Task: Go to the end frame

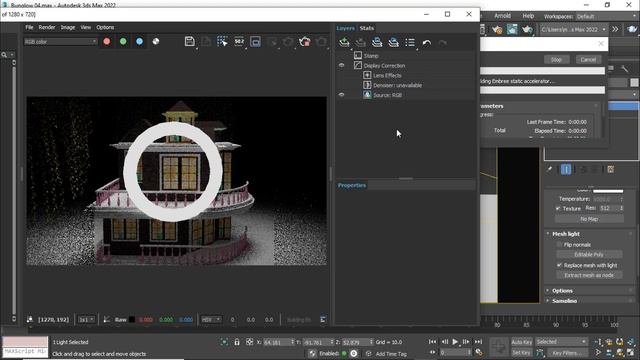Action: (478, 342)
